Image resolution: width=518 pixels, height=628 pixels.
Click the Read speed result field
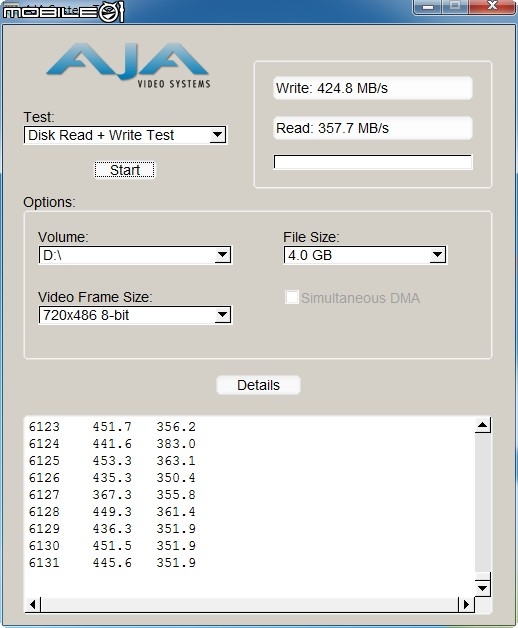click(373, 128)
